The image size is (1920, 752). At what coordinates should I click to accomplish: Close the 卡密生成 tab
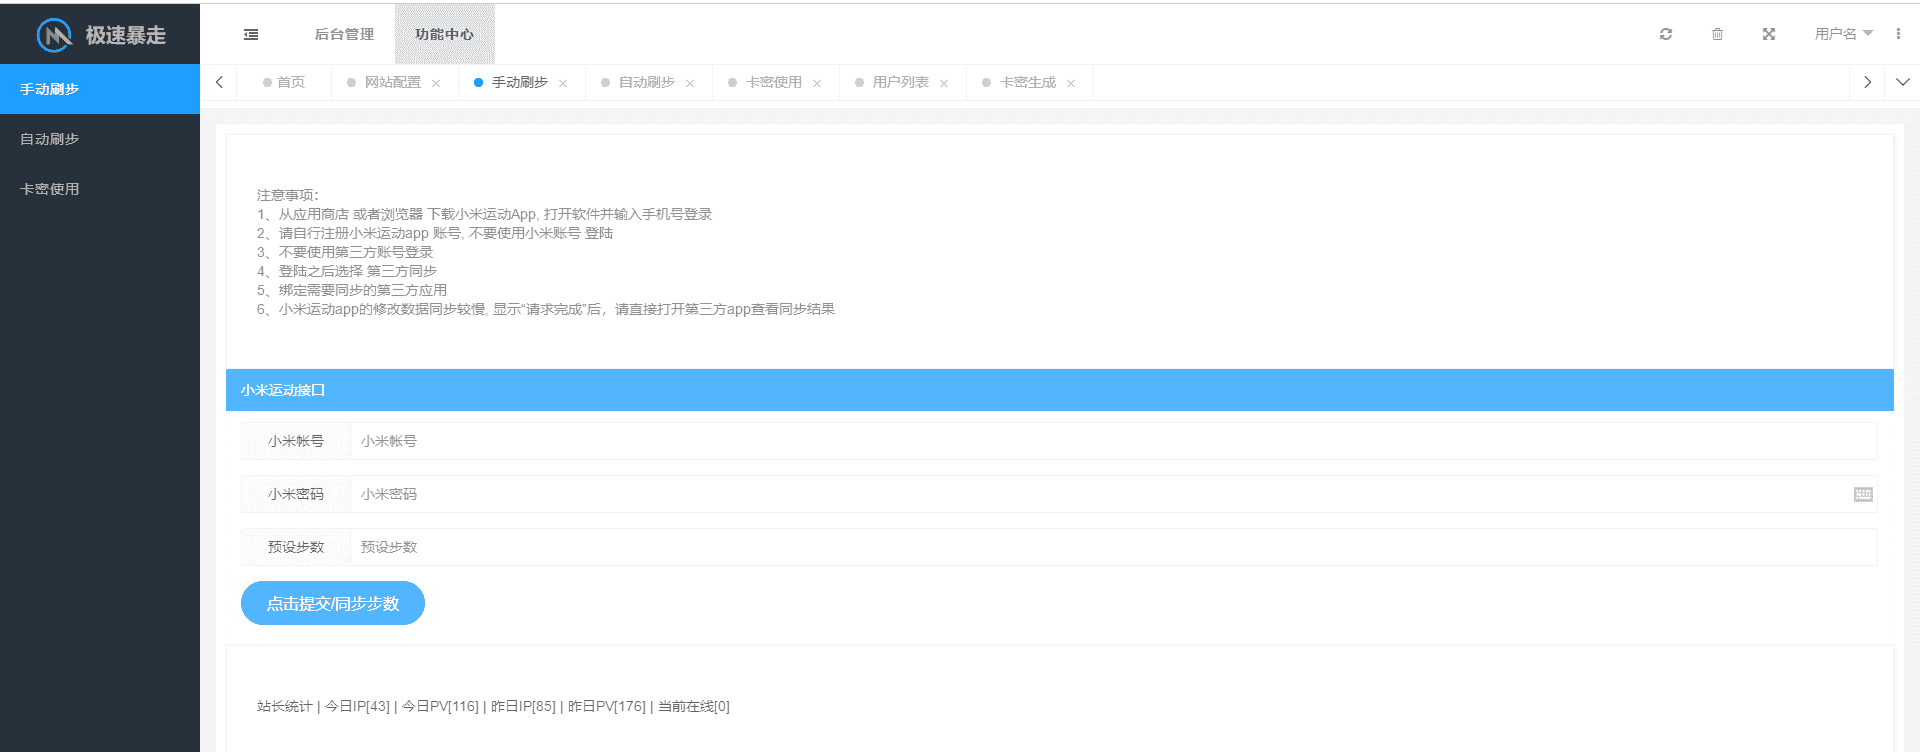tap(1071, 83)
